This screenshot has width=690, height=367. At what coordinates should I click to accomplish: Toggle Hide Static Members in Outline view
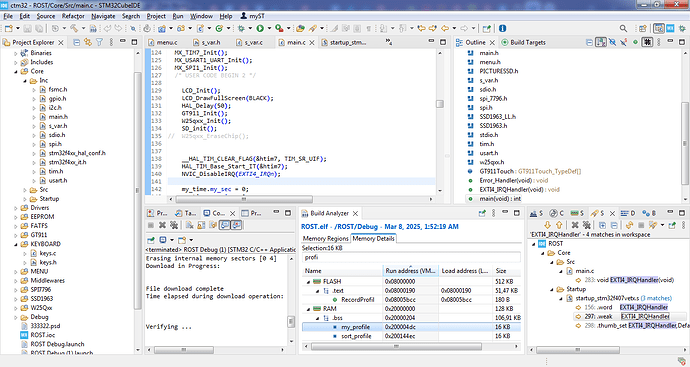pos(624,42)
